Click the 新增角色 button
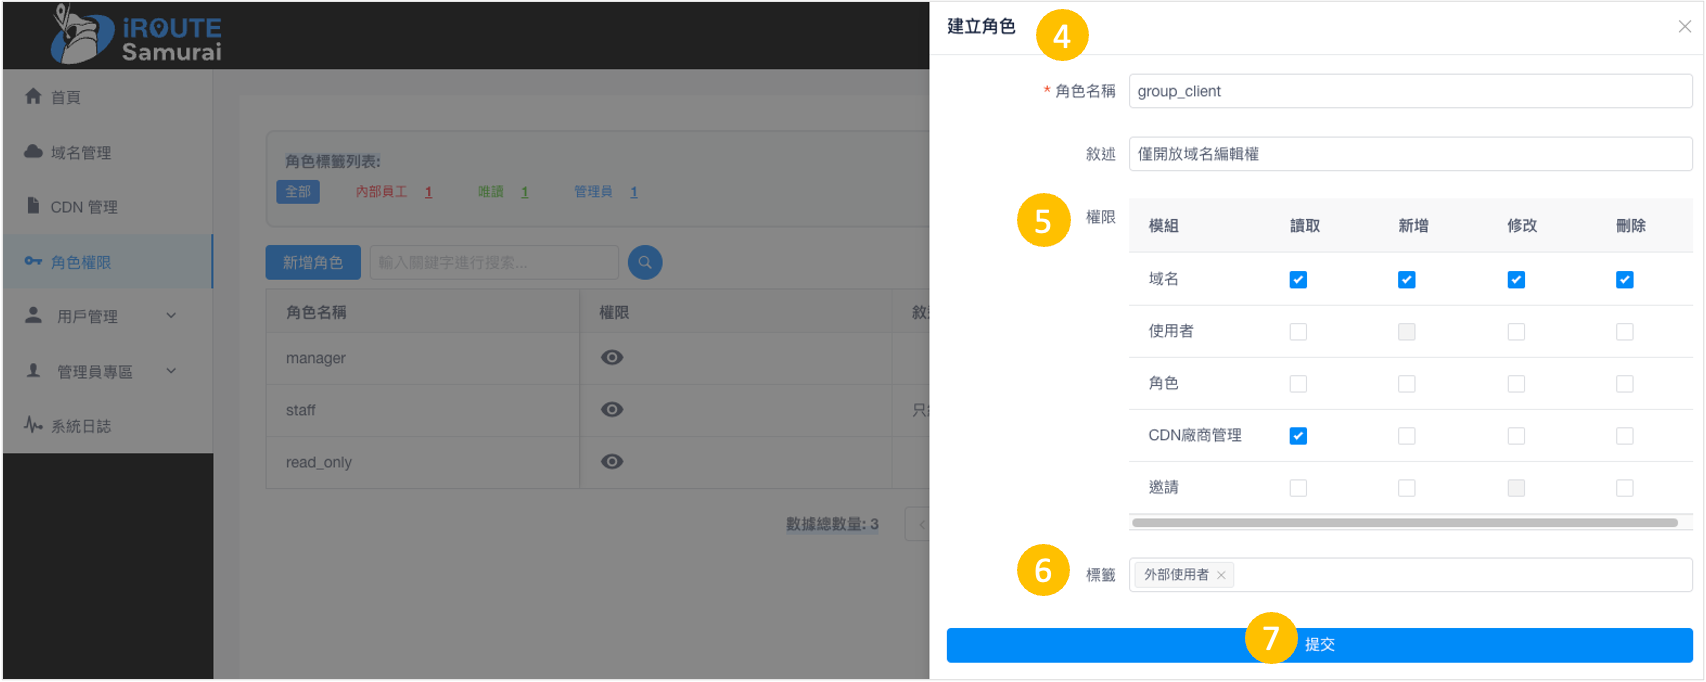 (x=313, y=262)
